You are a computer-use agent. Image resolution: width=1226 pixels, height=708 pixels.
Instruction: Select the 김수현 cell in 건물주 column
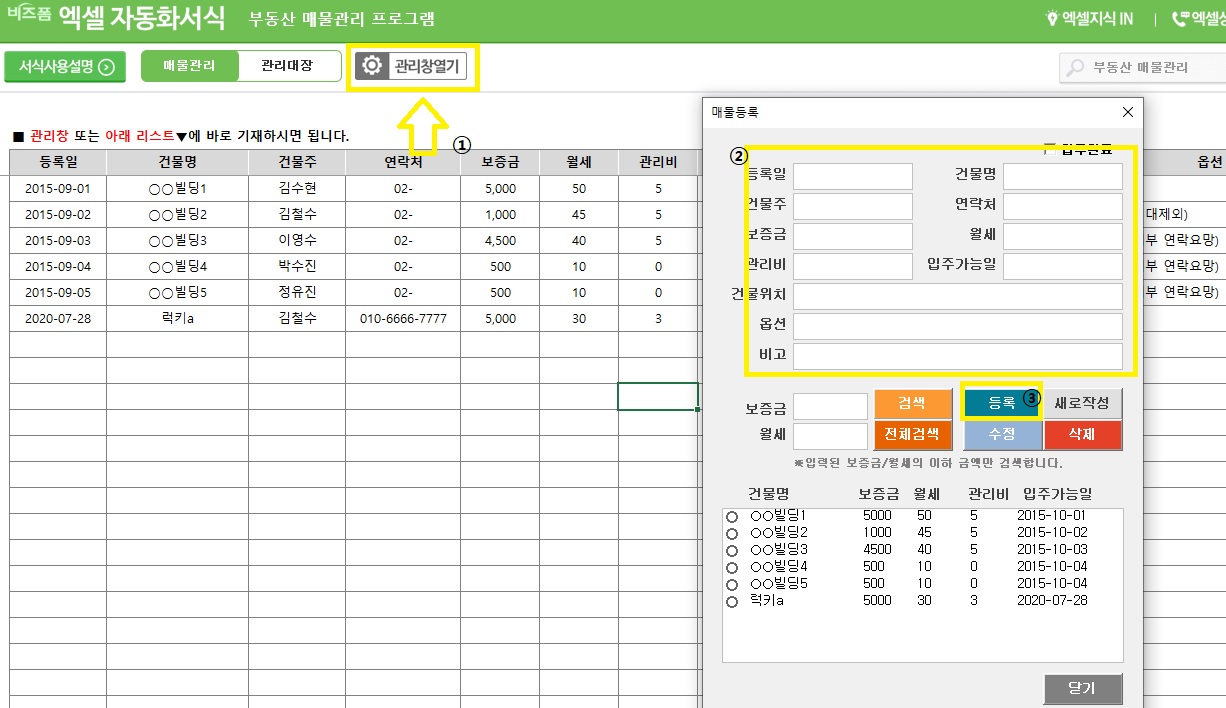297,188
